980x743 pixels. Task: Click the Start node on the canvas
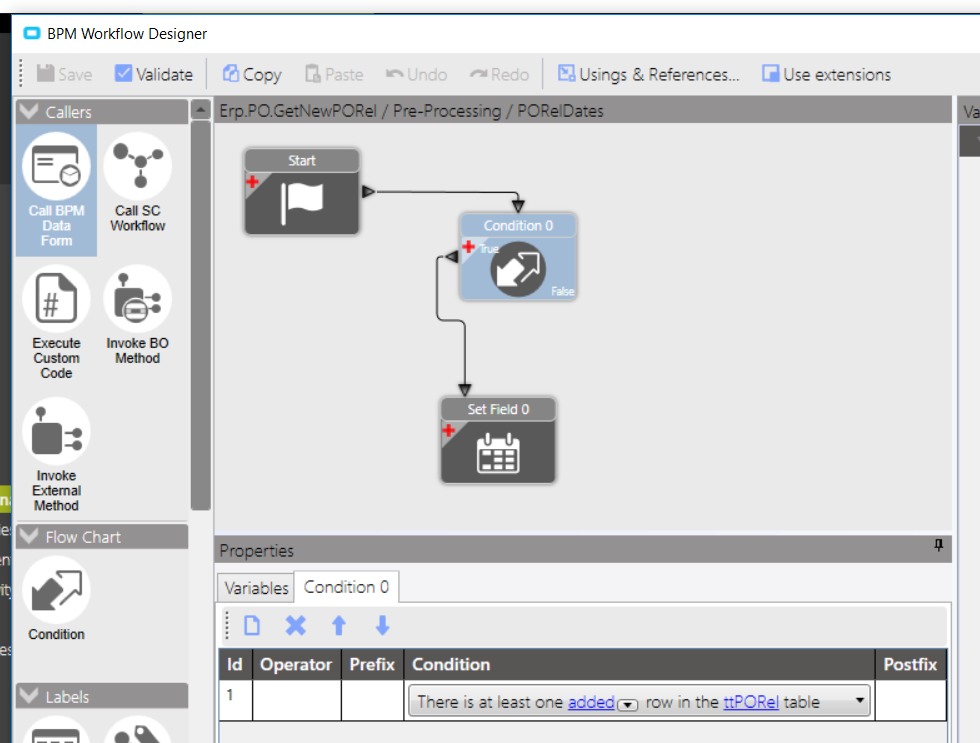coord(302,191)
